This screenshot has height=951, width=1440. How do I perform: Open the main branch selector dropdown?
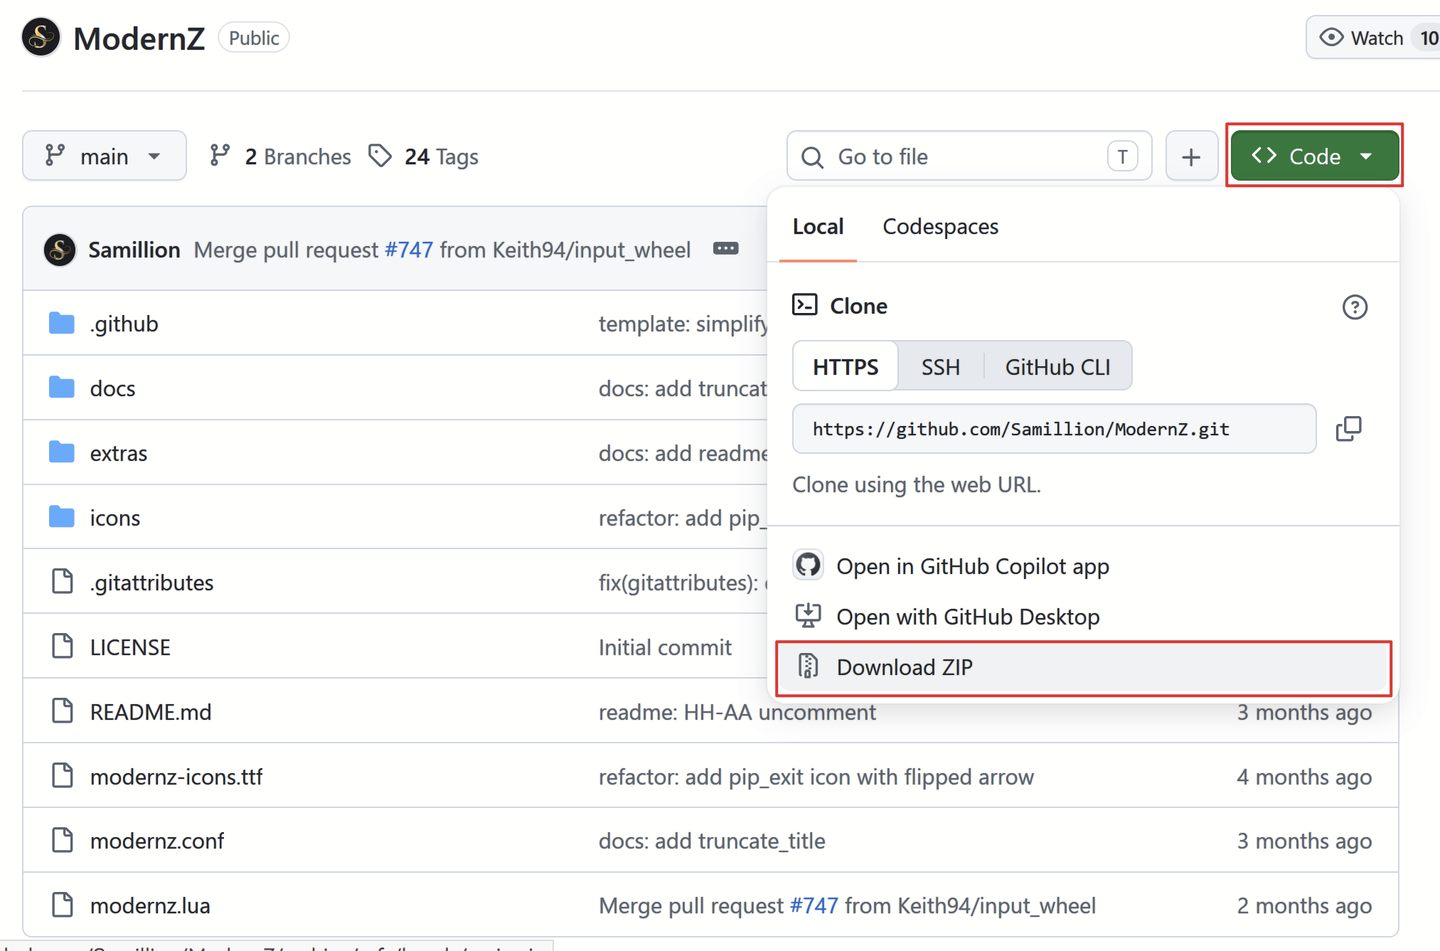[x=104, y=156]
